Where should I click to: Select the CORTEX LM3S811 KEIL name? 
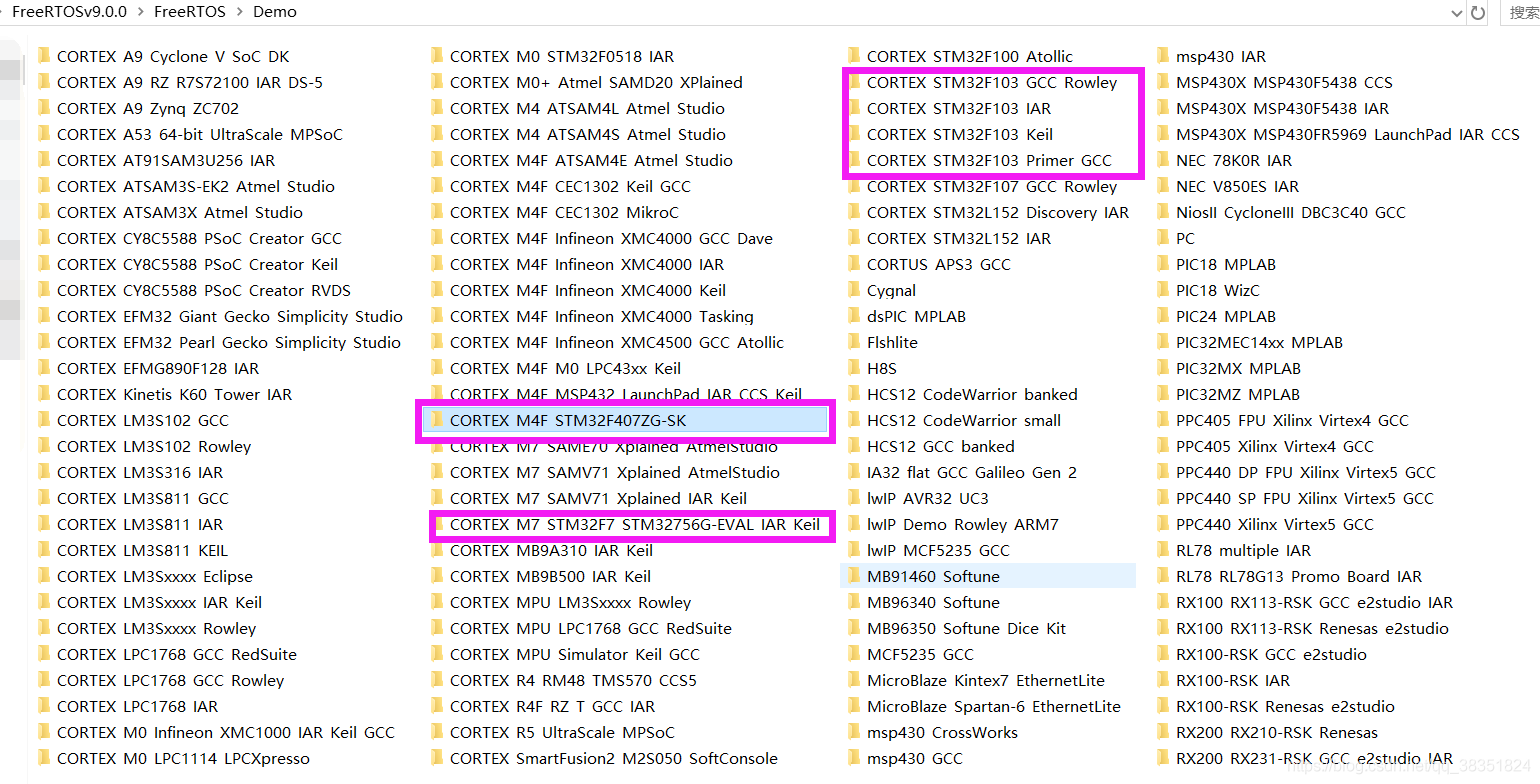pos(143,550)
